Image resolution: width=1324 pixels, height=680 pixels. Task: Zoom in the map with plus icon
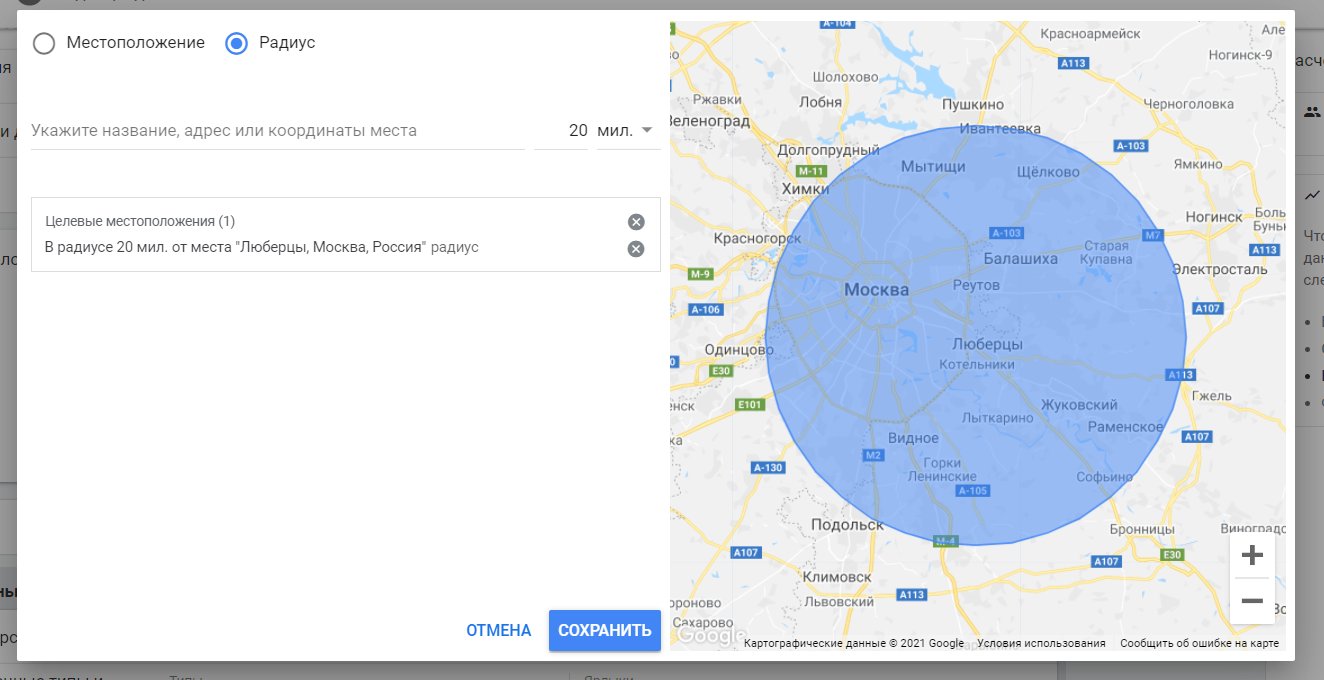pyautogui.click(x=1252, y=555)
